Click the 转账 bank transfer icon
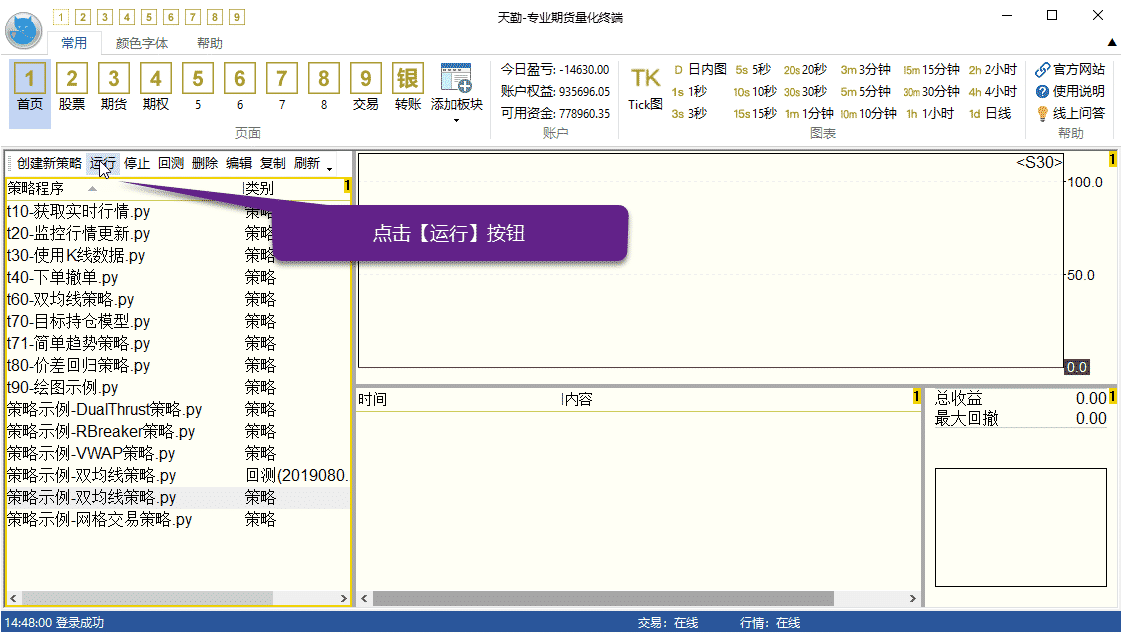1122x633 pixels. click(408, 79)
